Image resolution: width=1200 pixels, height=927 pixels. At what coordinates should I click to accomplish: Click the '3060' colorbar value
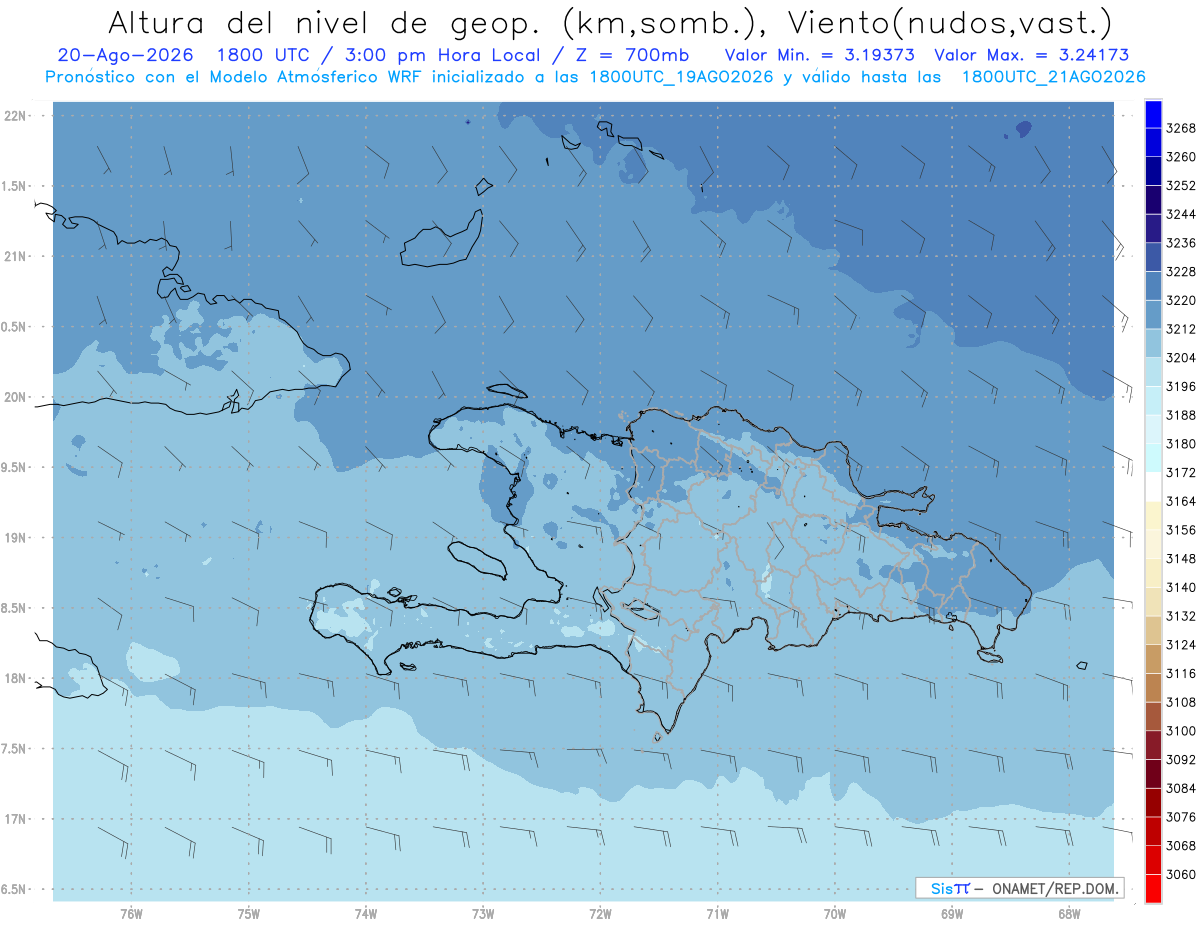coord(1181,874)
